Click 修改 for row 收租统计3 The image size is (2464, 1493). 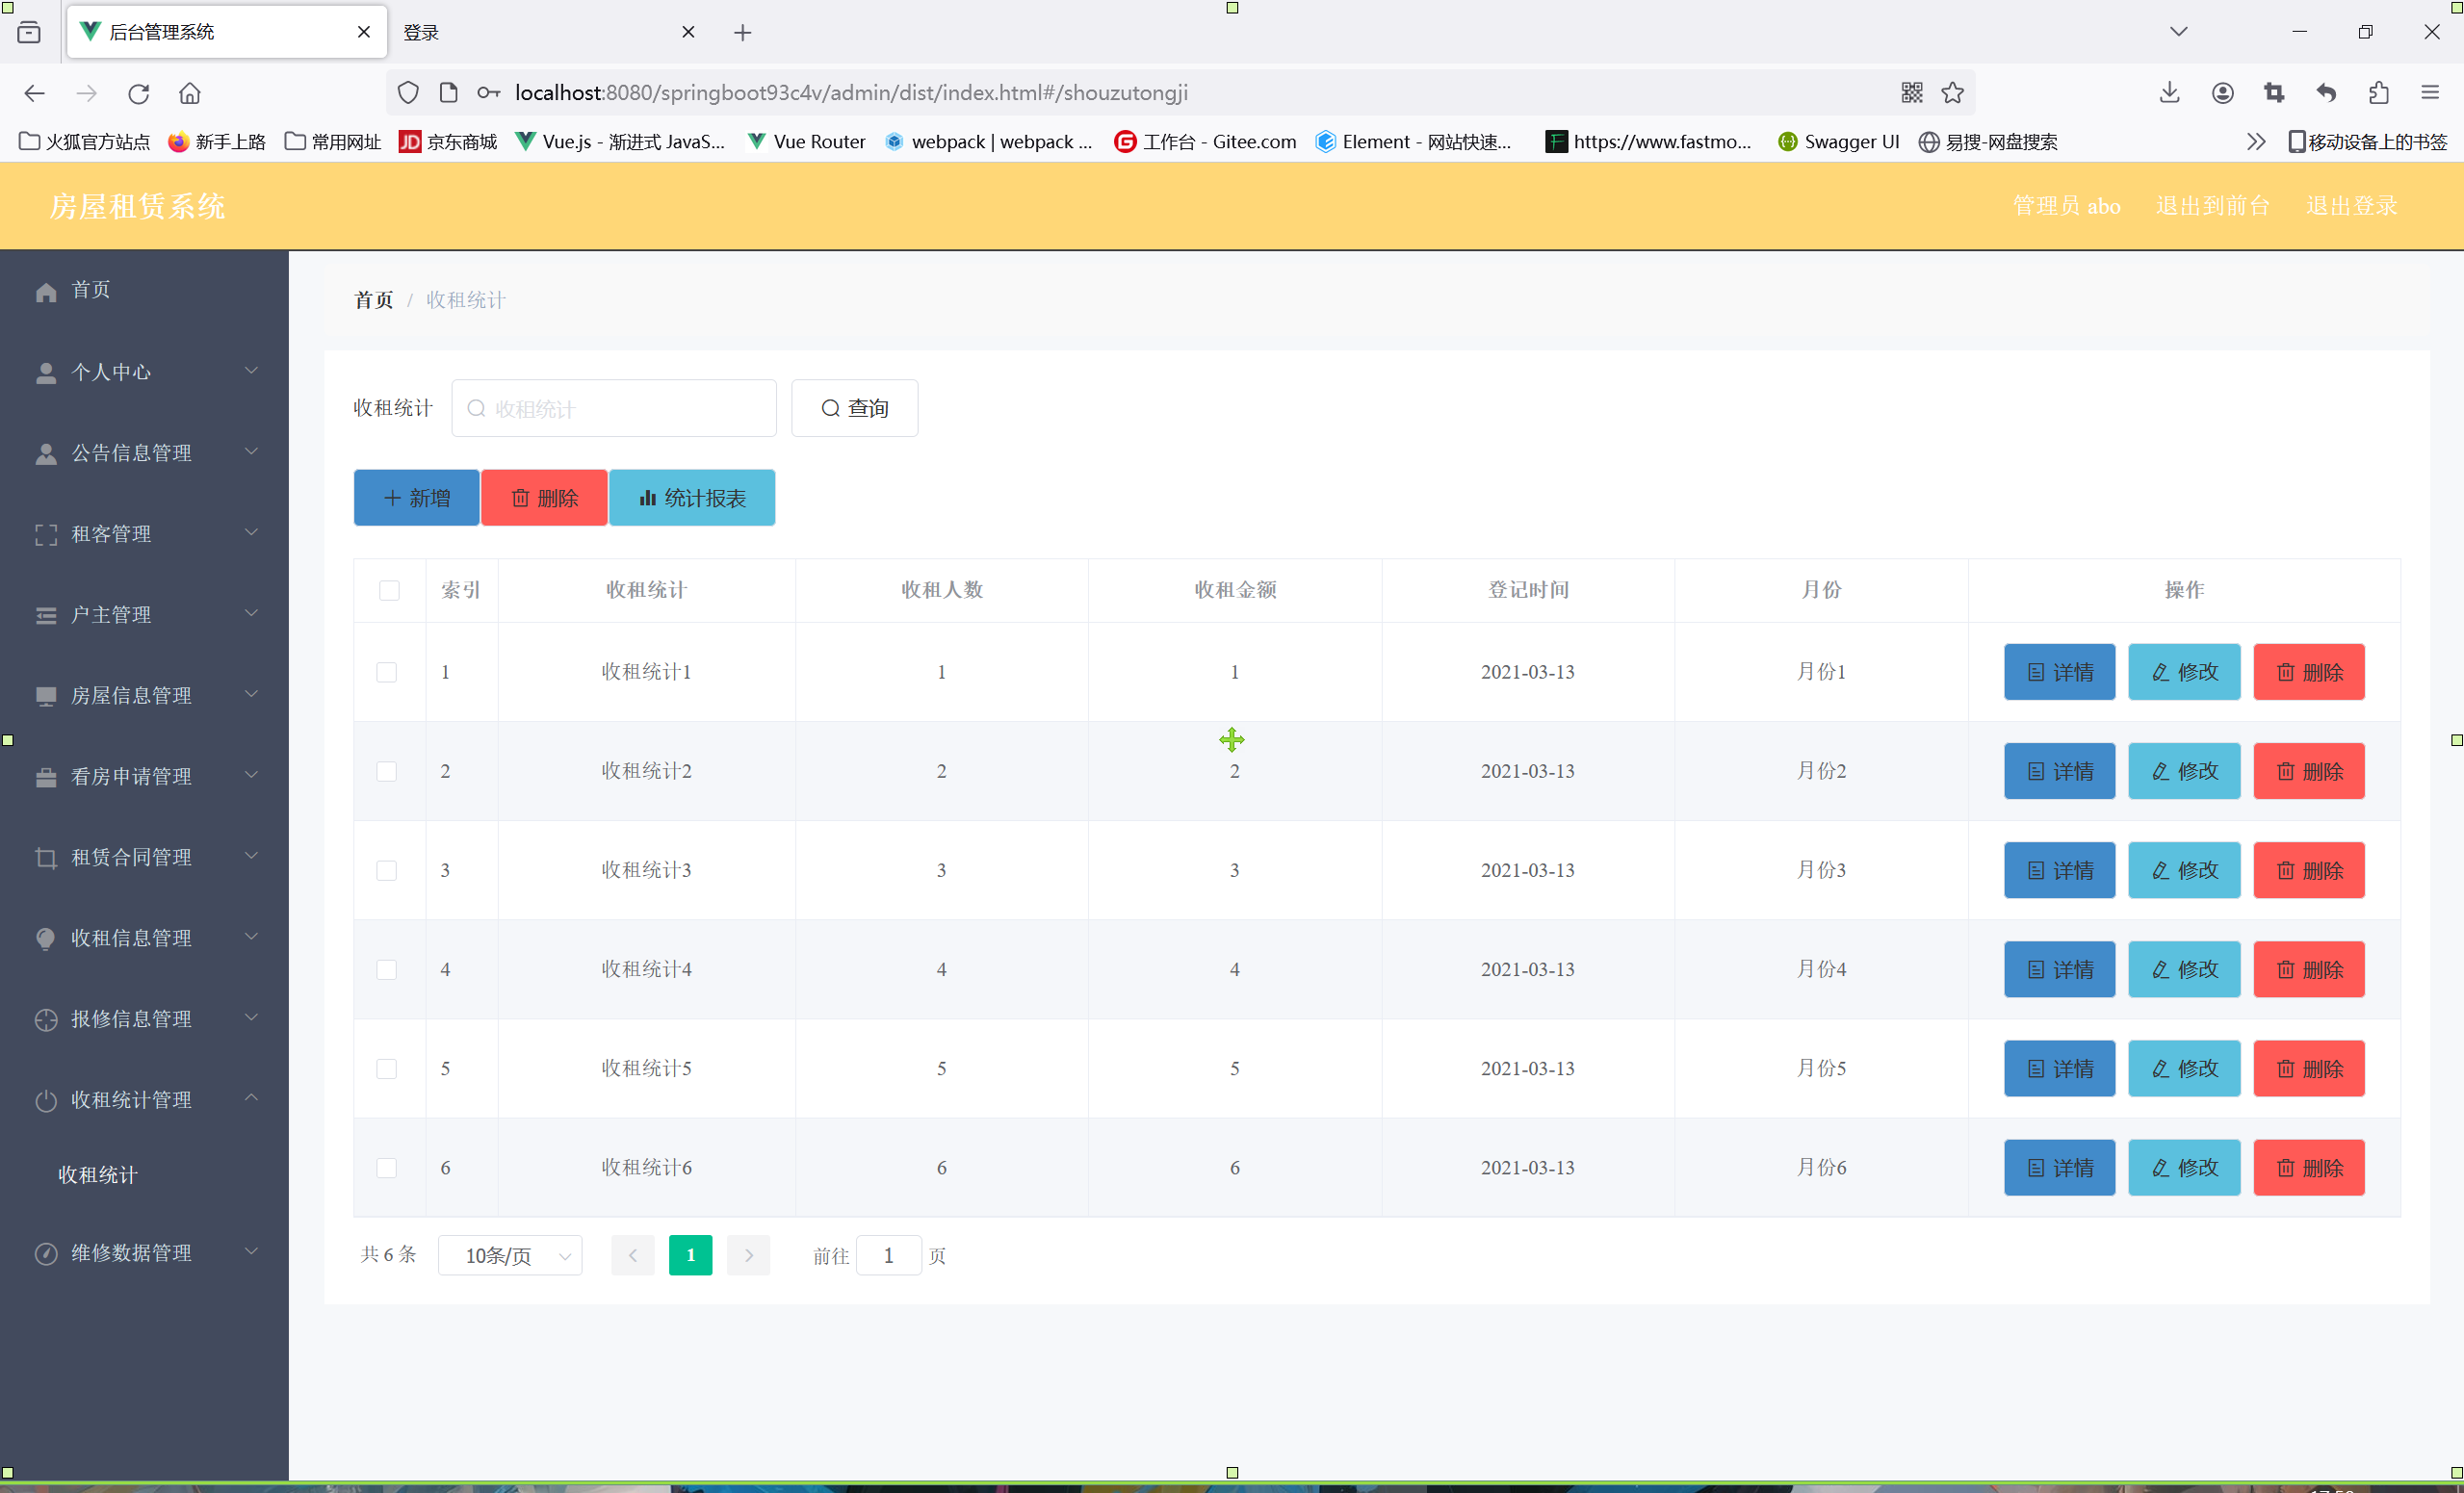coord(2184,870)
